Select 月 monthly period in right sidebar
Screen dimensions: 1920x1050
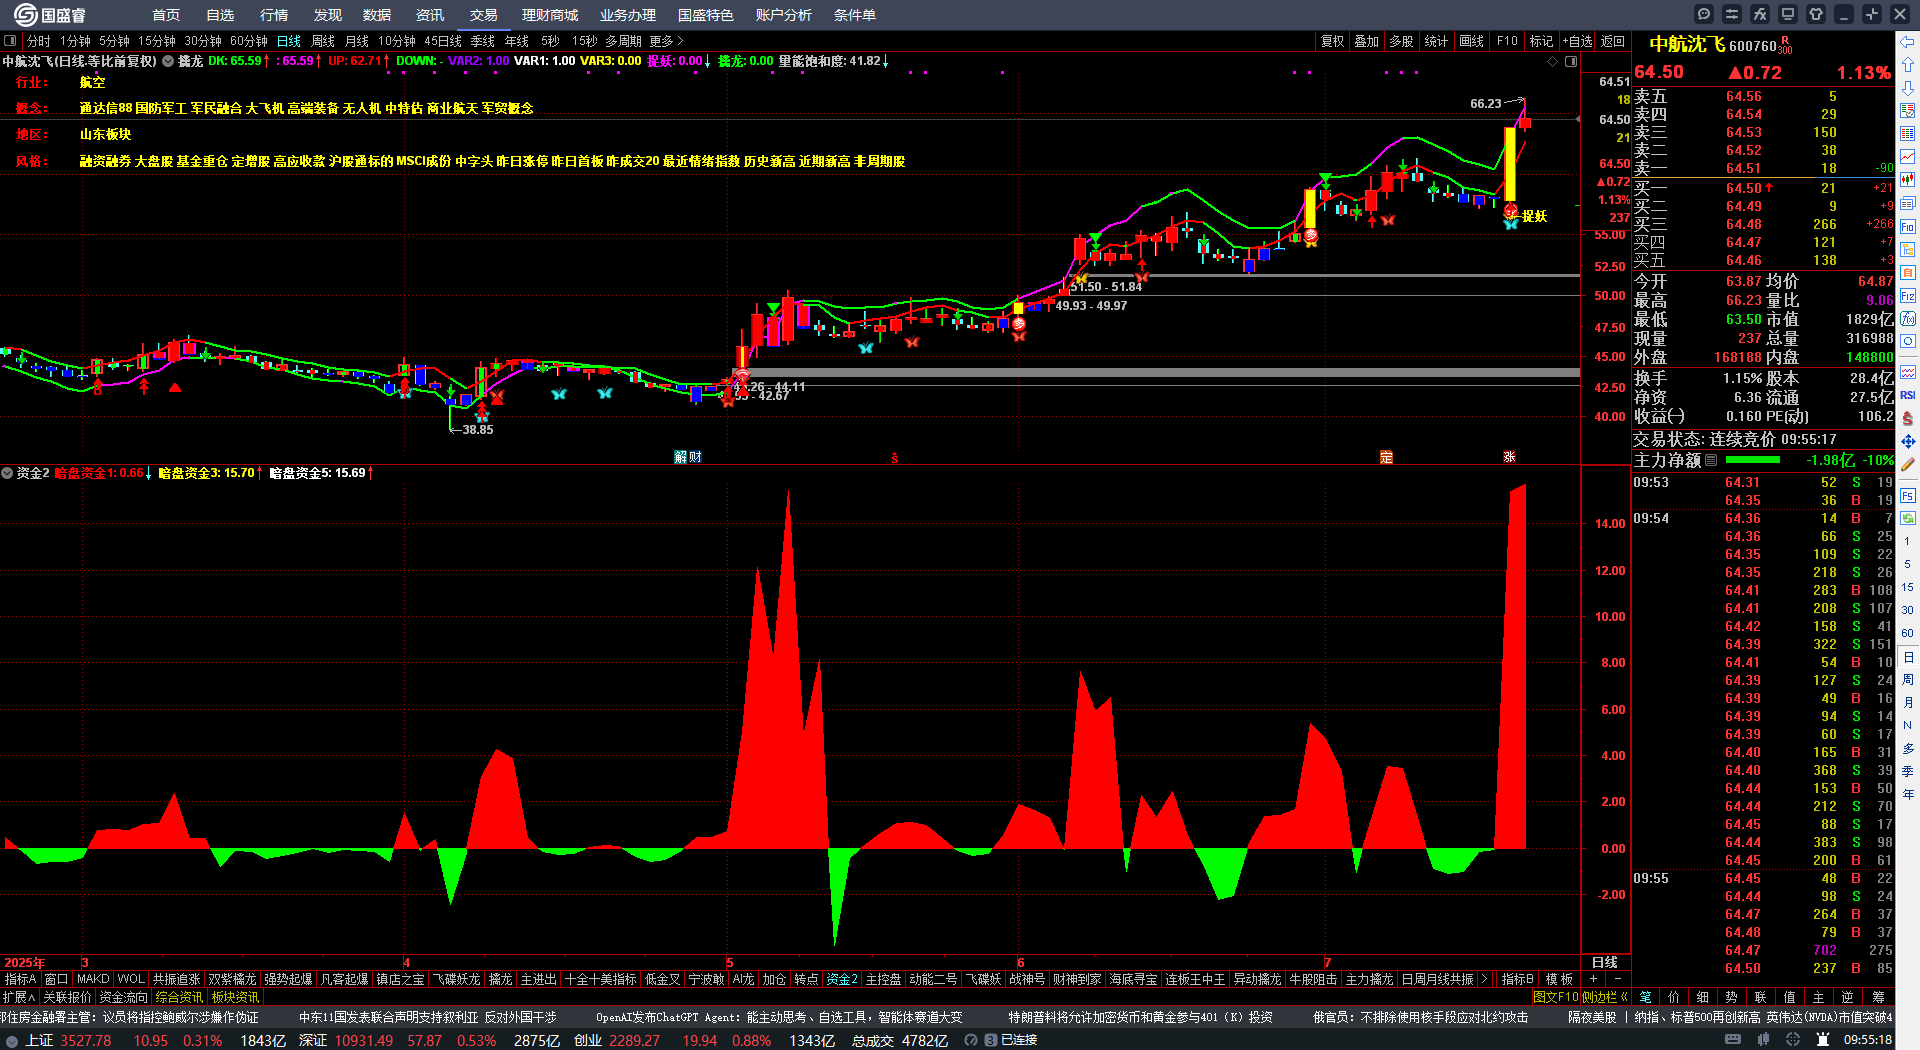[1908, 702]
